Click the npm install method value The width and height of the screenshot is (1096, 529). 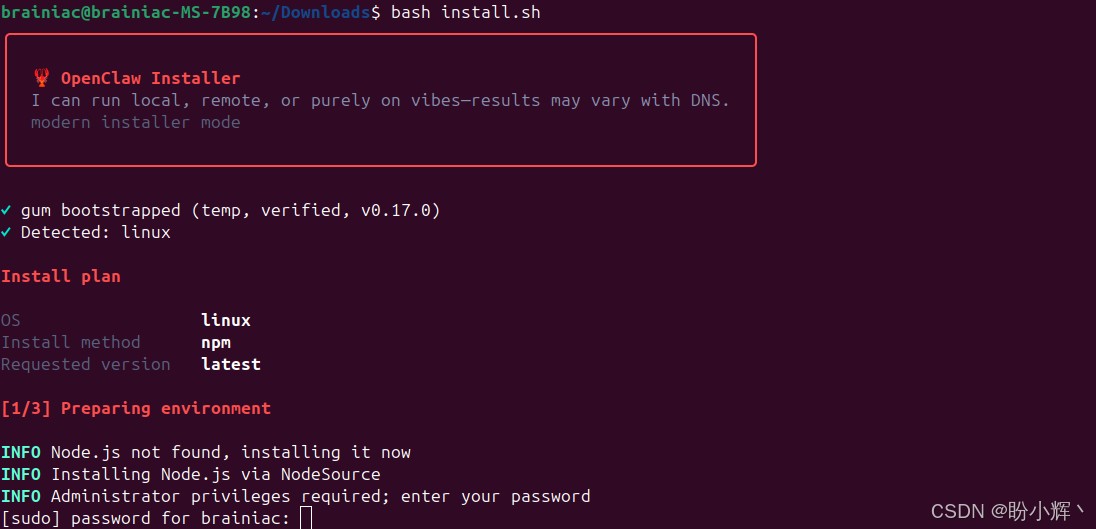[x=216, y=343]
